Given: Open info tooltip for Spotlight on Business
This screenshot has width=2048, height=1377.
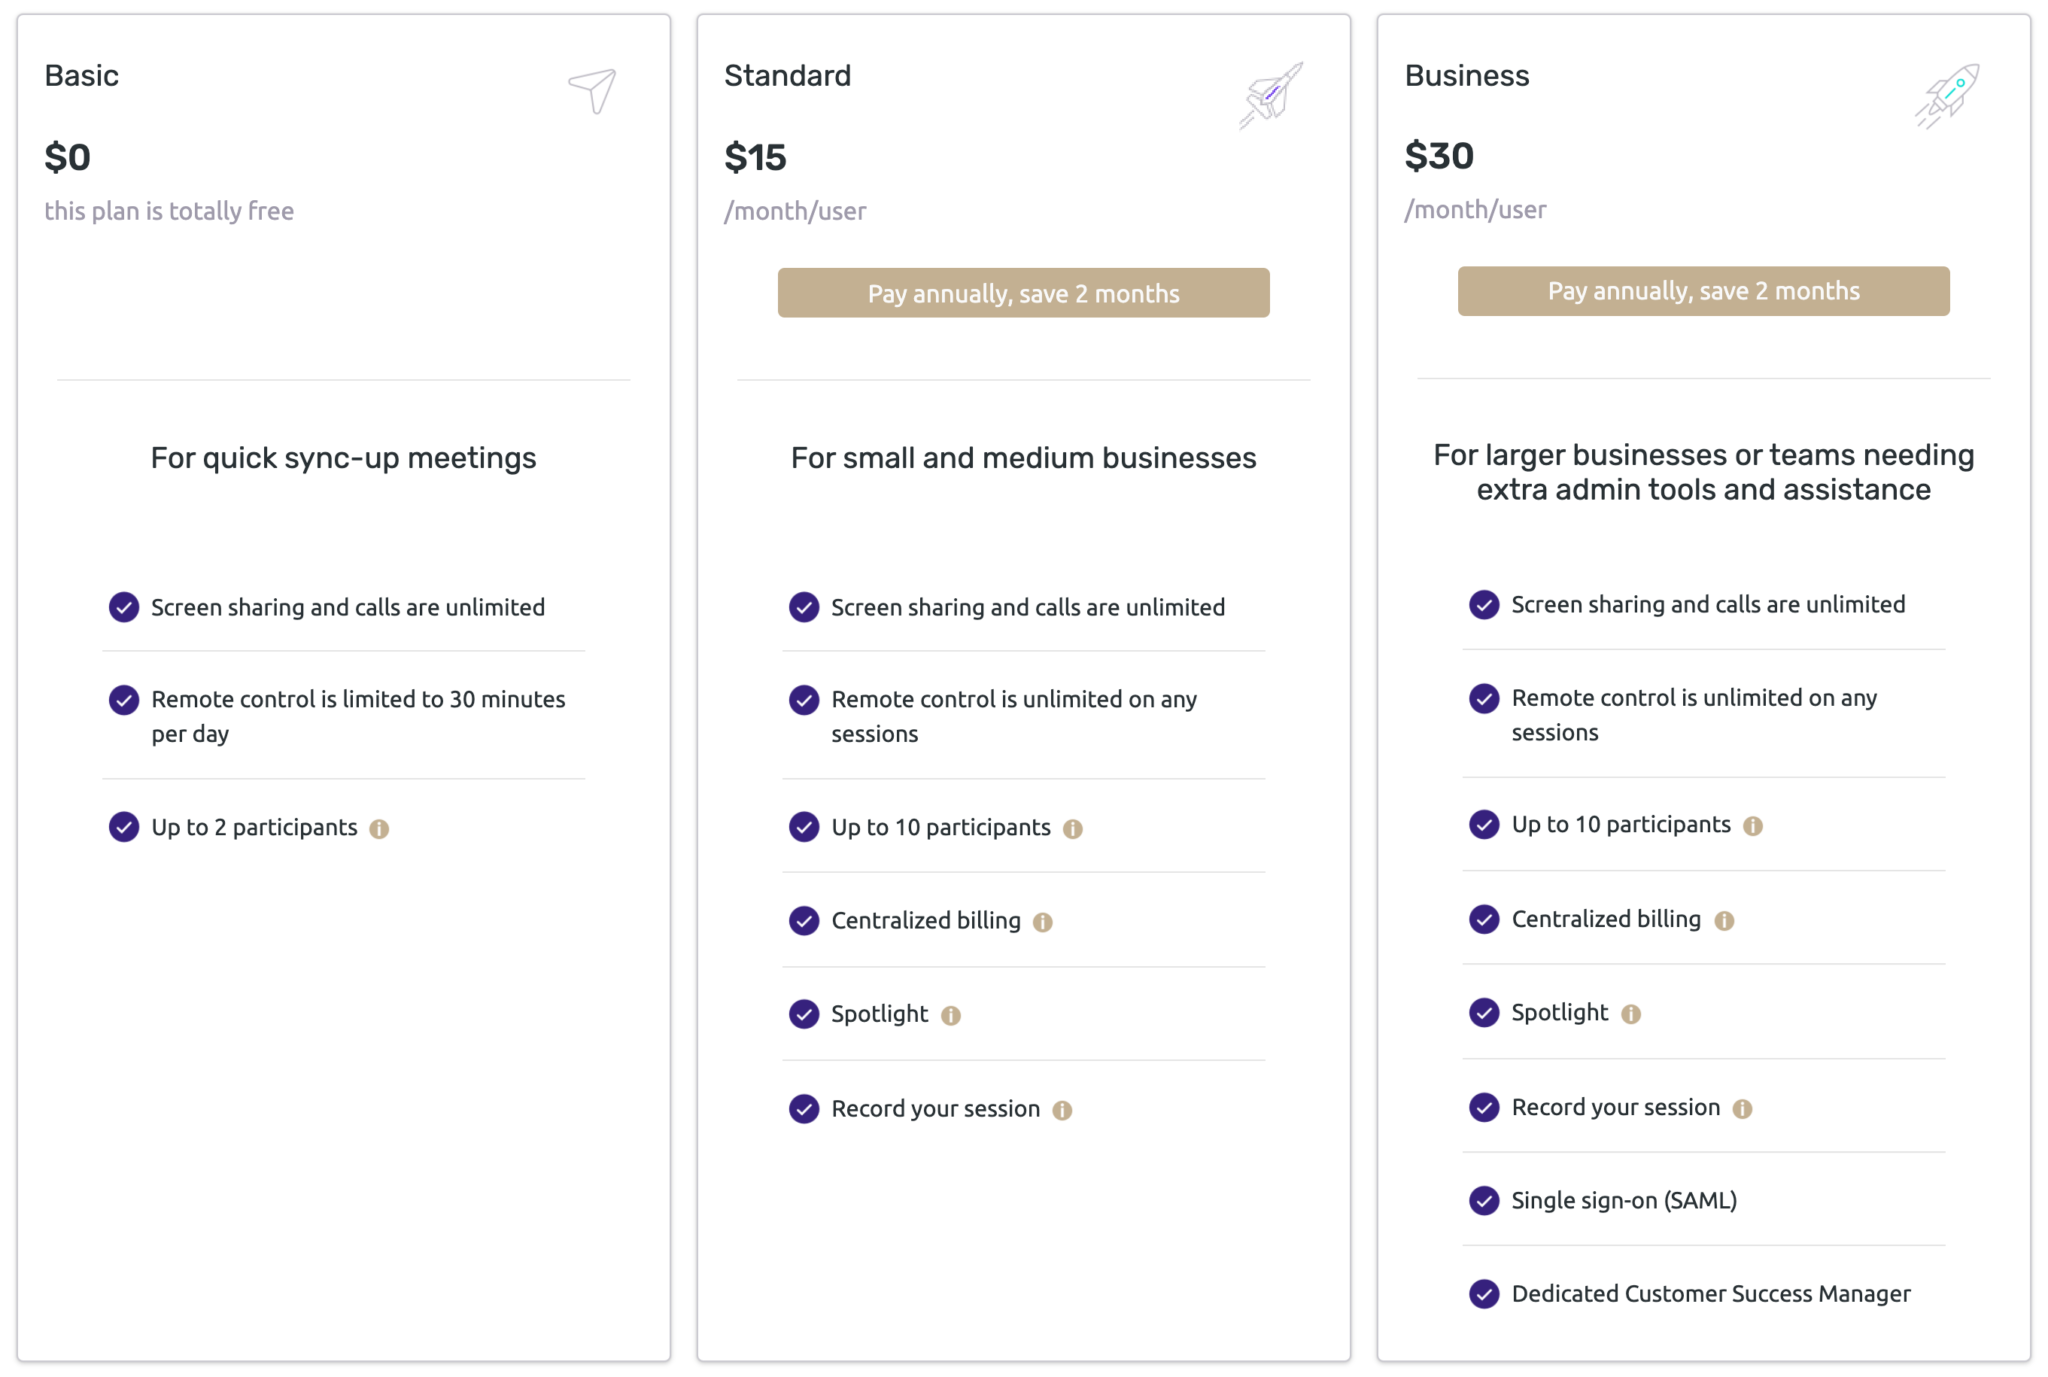Looking at the screenshot, I should click(x=1632, y=1013).
